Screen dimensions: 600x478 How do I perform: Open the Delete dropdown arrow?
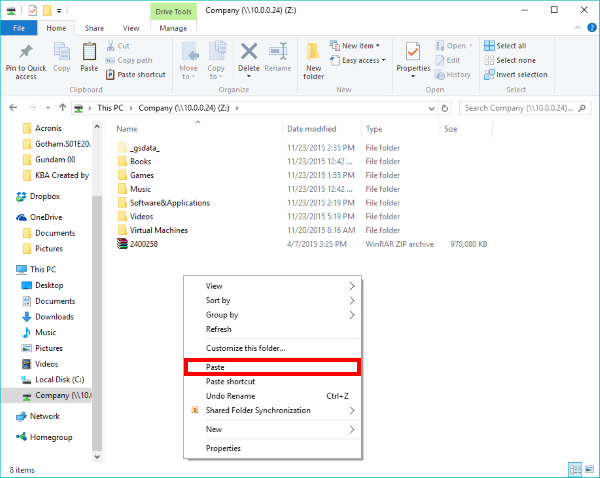(x=249, y=76)
